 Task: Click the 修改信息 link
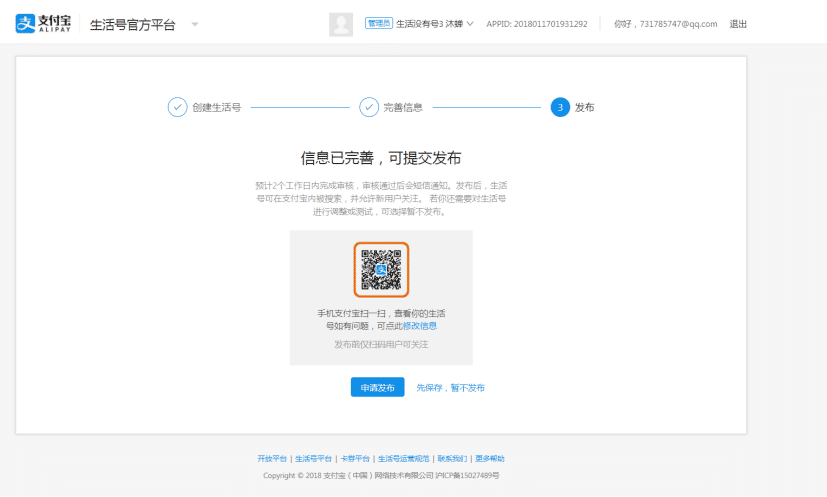pyautogui.click(x=420, y=326)
